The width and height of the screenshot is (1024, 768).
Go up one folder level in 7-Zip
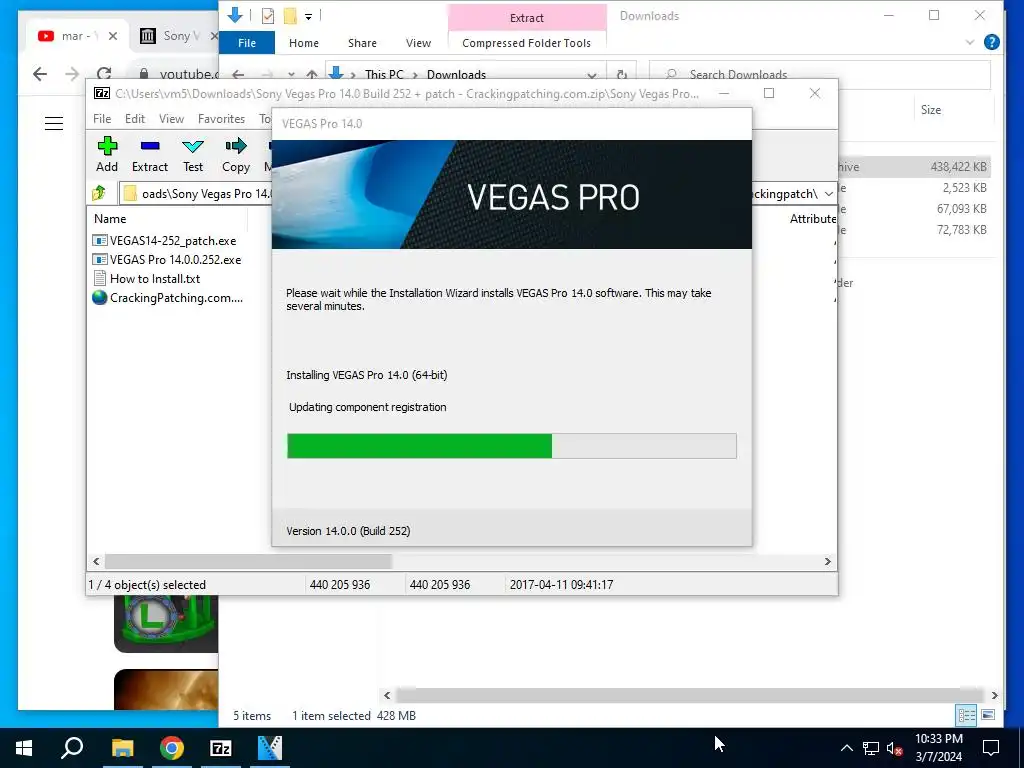pyautogui.click(x=99, y=193)
